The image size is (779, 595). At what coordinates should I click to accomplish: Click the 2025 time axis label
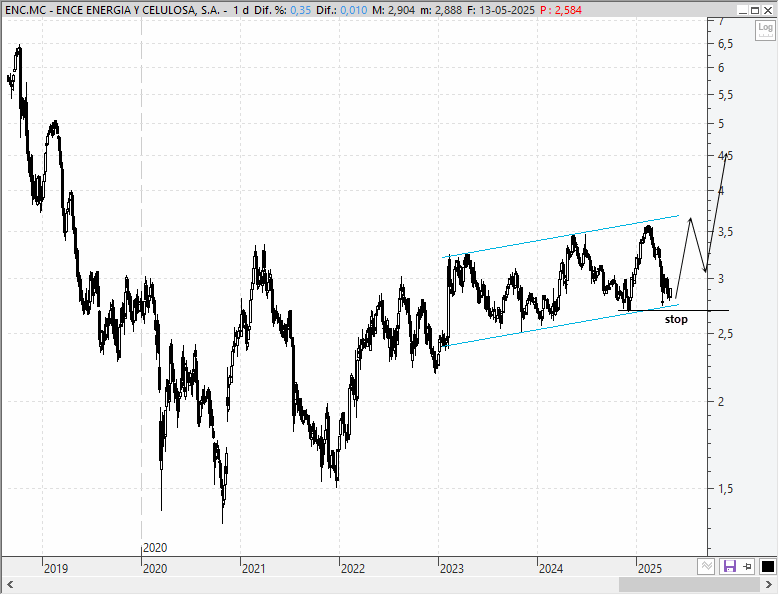click(x=650, y=569)
